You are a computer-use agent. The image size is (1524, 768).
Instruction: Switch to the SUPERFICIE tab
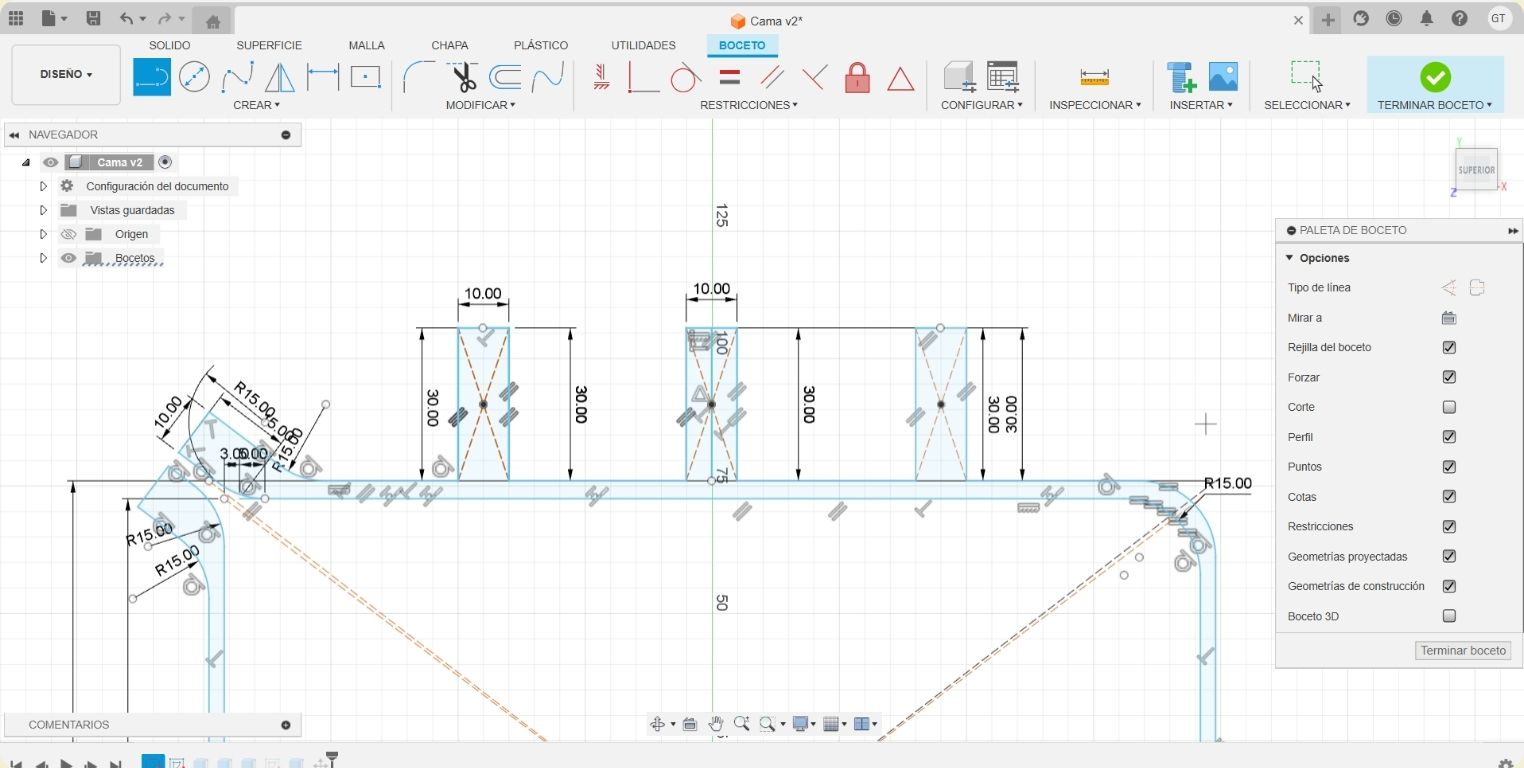(x=269, y=45)
